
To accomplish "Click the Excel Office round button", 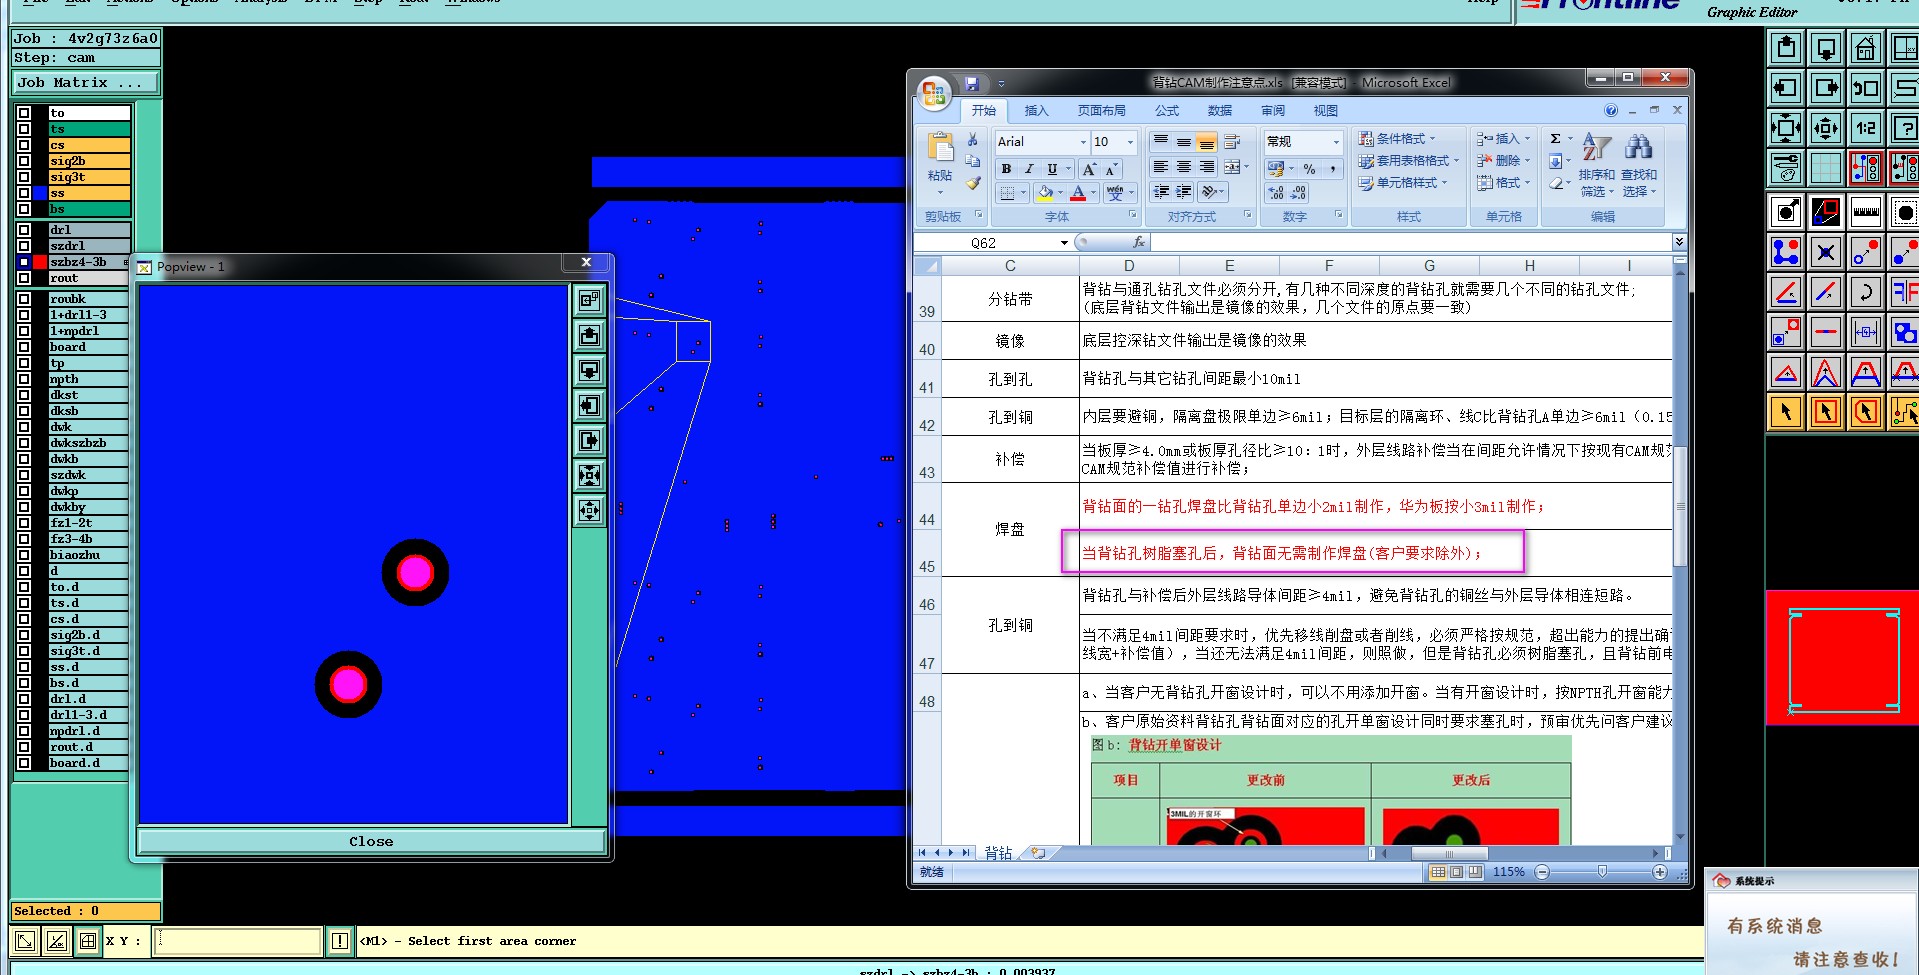I will click(x=934, y=93).
